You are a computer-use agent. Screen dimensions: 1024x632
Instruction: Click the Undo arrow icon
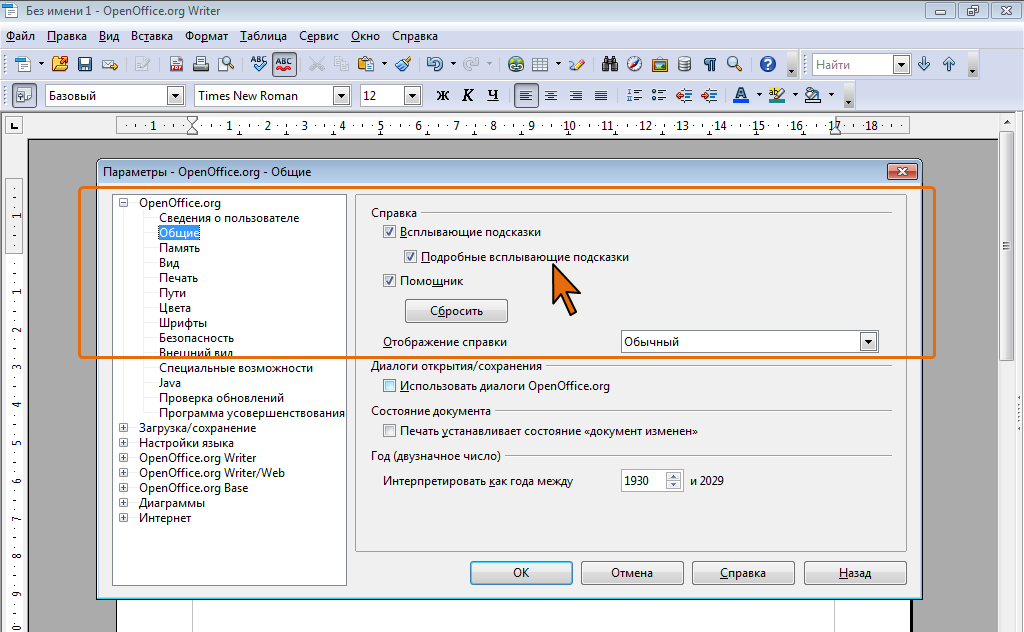pos(434,64)
